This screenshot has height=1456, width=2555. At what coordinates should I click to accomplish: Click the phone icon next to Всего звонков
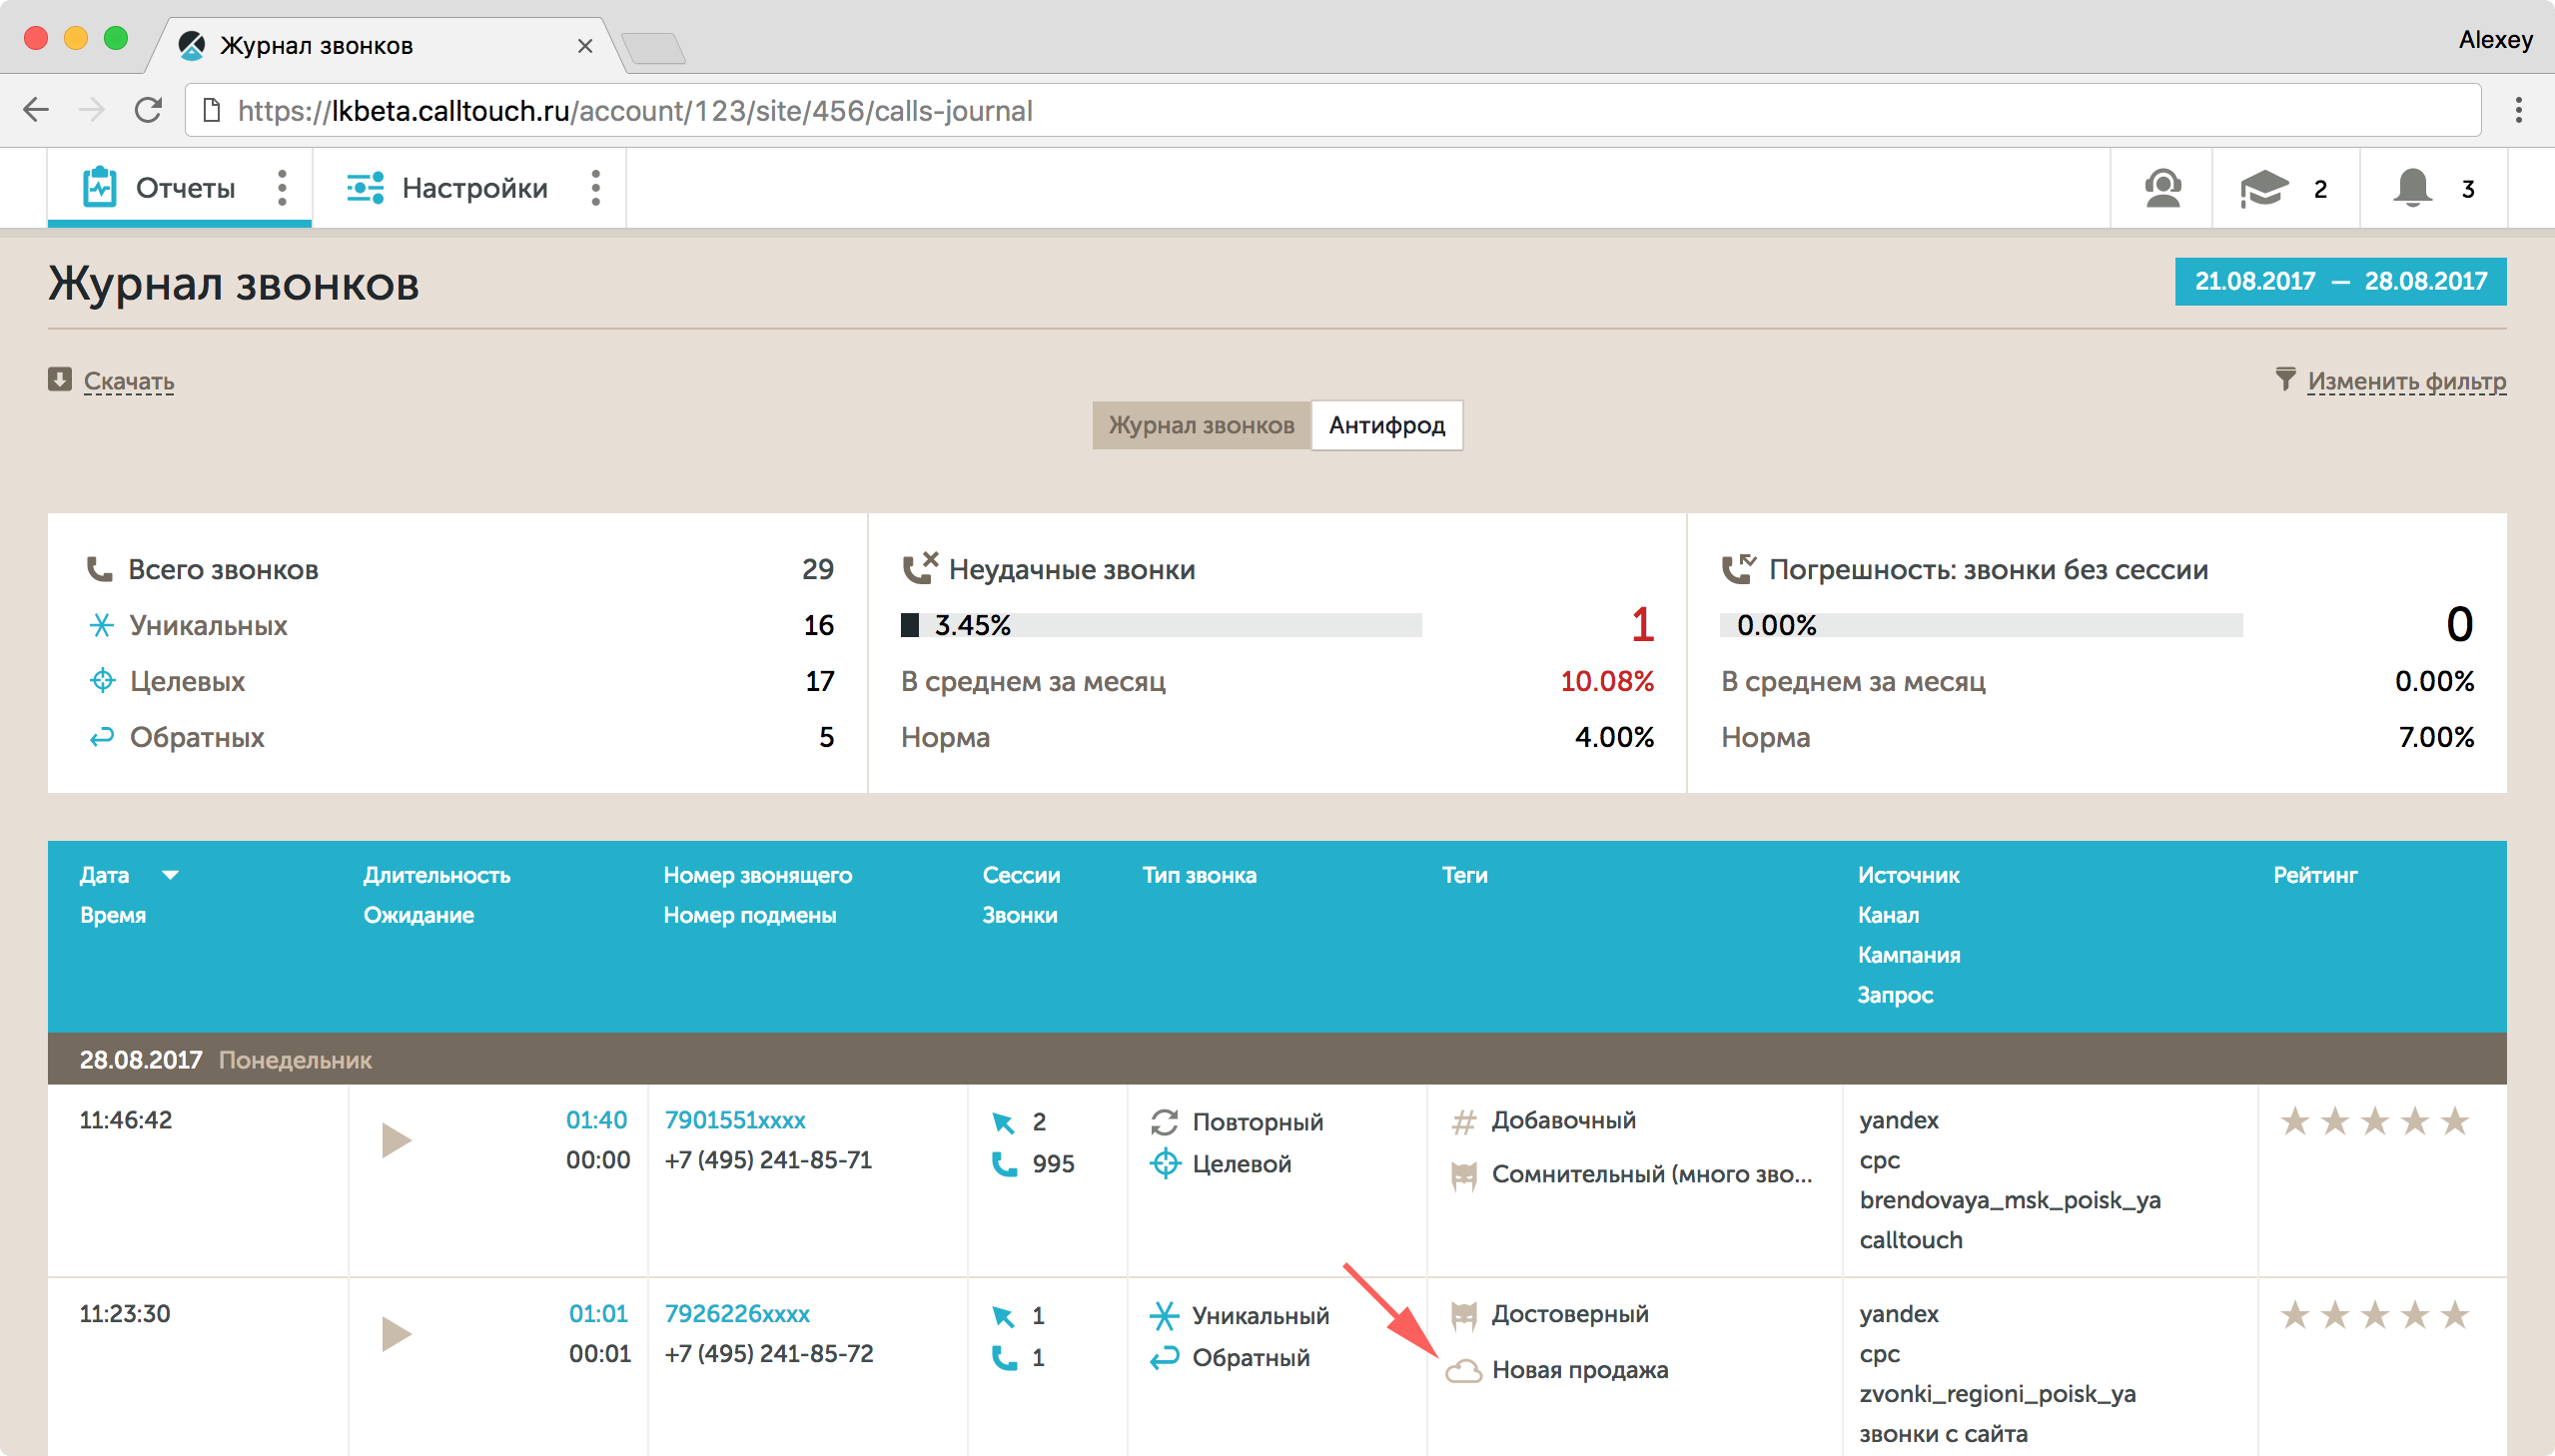(x=99, y=569)
